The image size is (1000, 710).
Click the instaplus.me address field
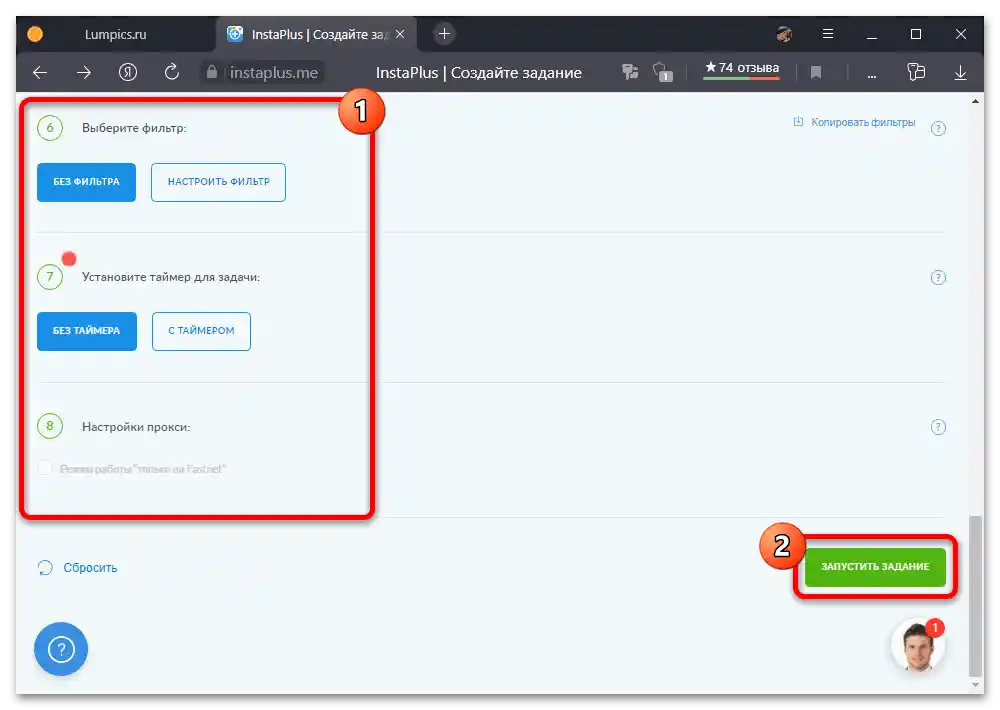tap(274, 73)
